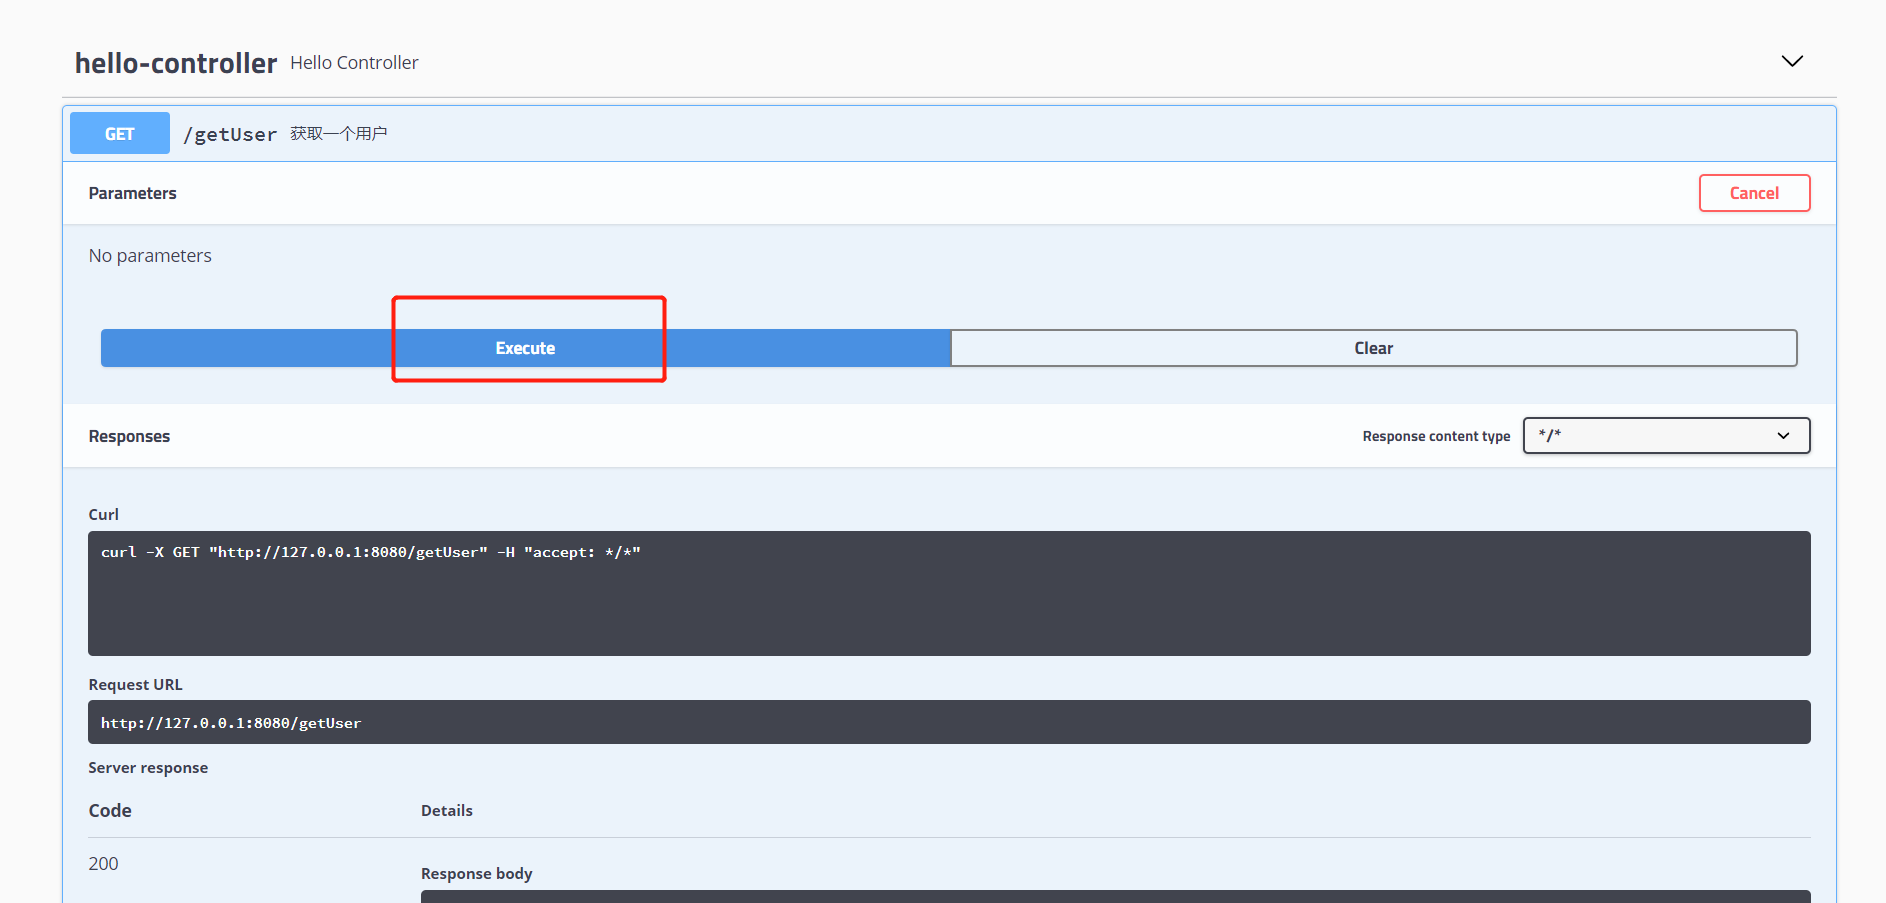The width and height of the screenshot is (1886, 903).
Task: Cancel the try-it-out mode
Action: tap(1754, 193)
